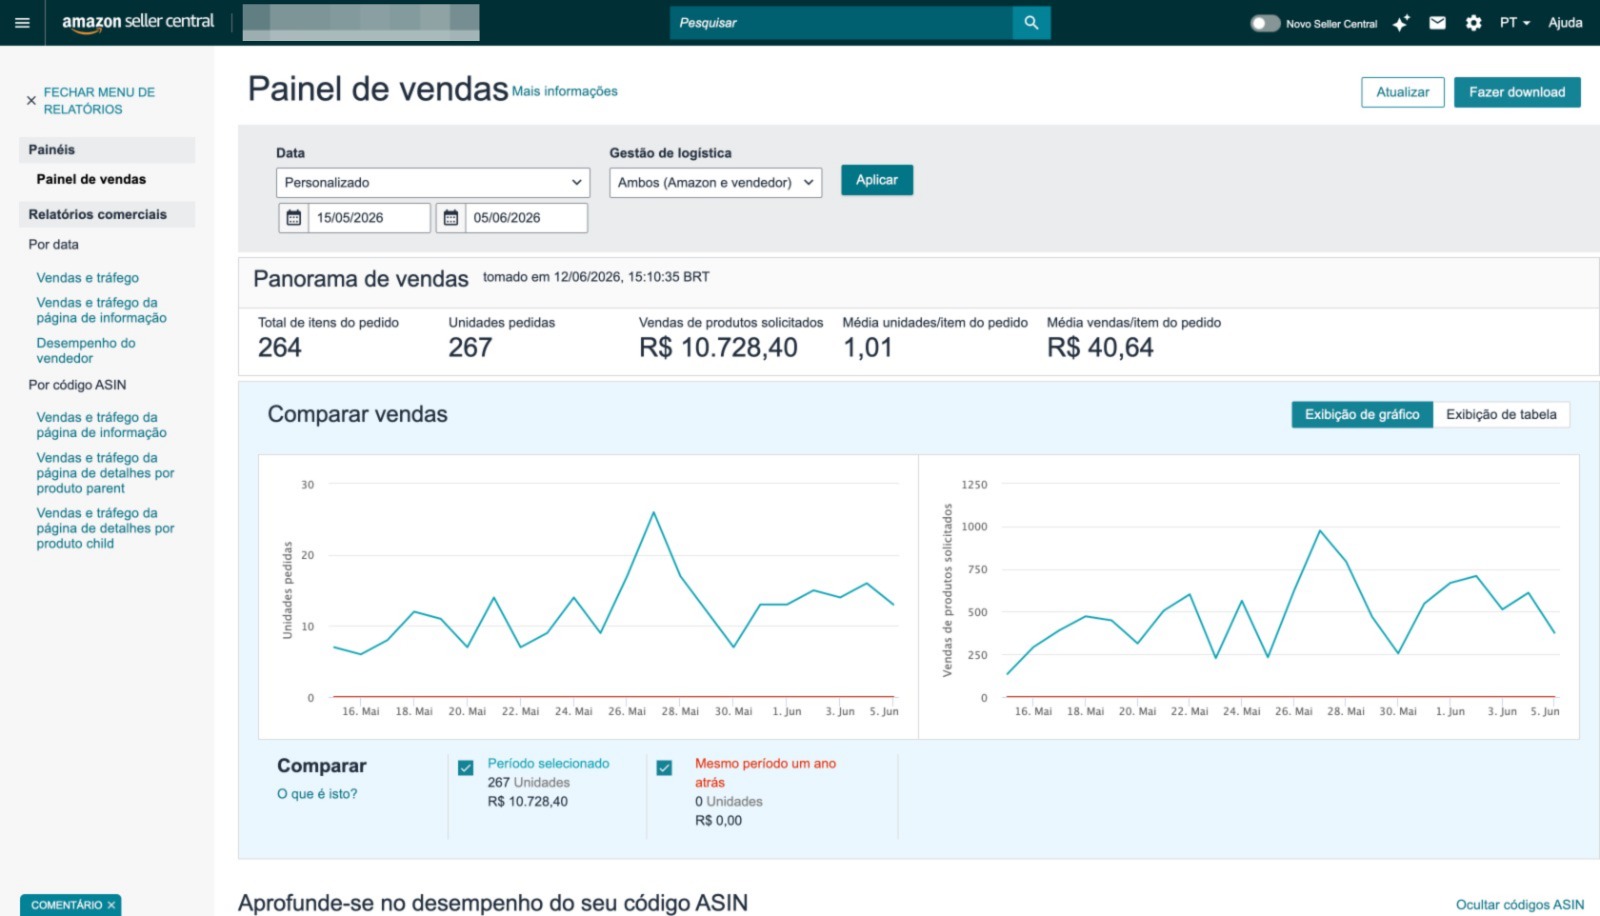Open the Mais informações link
Viewport: 1600px width, 916px height.
tap(565, 91)
